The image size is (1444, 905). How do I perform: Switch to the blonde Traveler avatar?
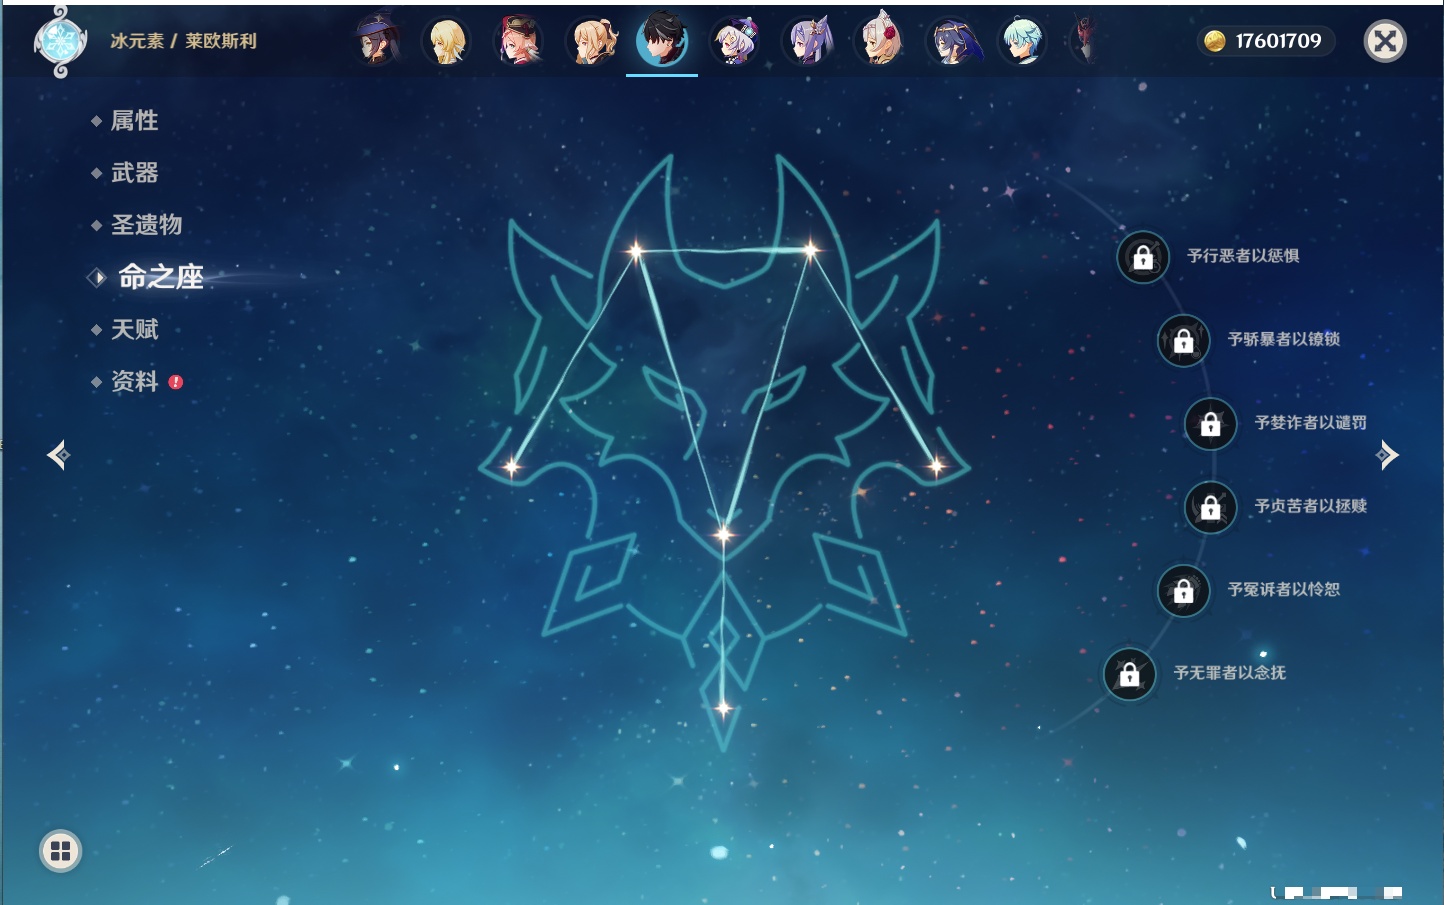(447, 41)
